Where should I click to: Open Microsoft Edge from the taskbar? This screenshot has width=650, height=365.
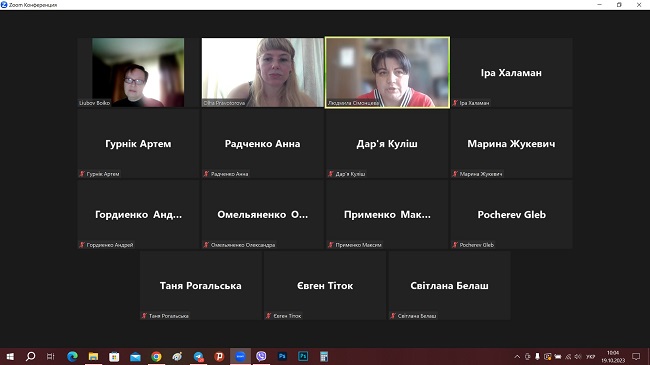(73, 356)
